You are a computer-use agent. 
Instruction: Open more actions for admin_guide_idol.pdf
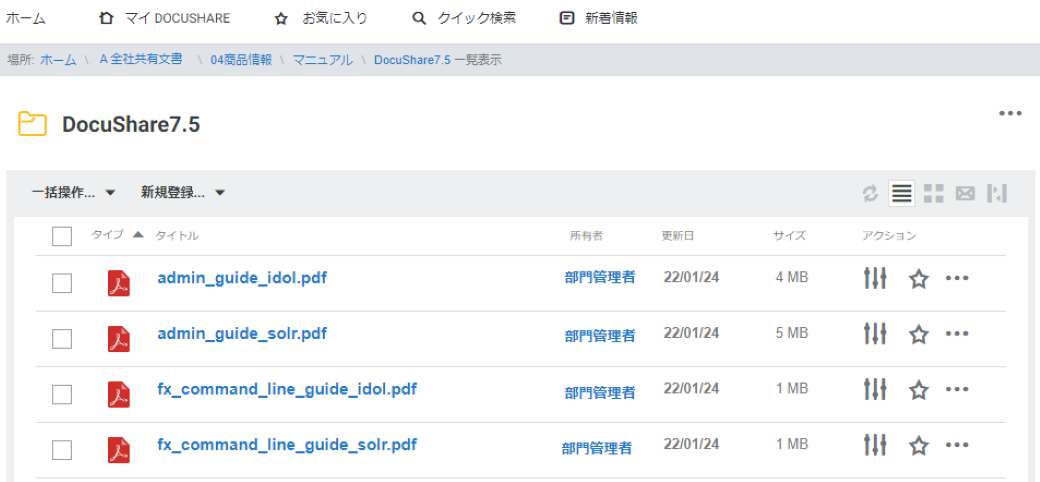(x=956, y=278)
